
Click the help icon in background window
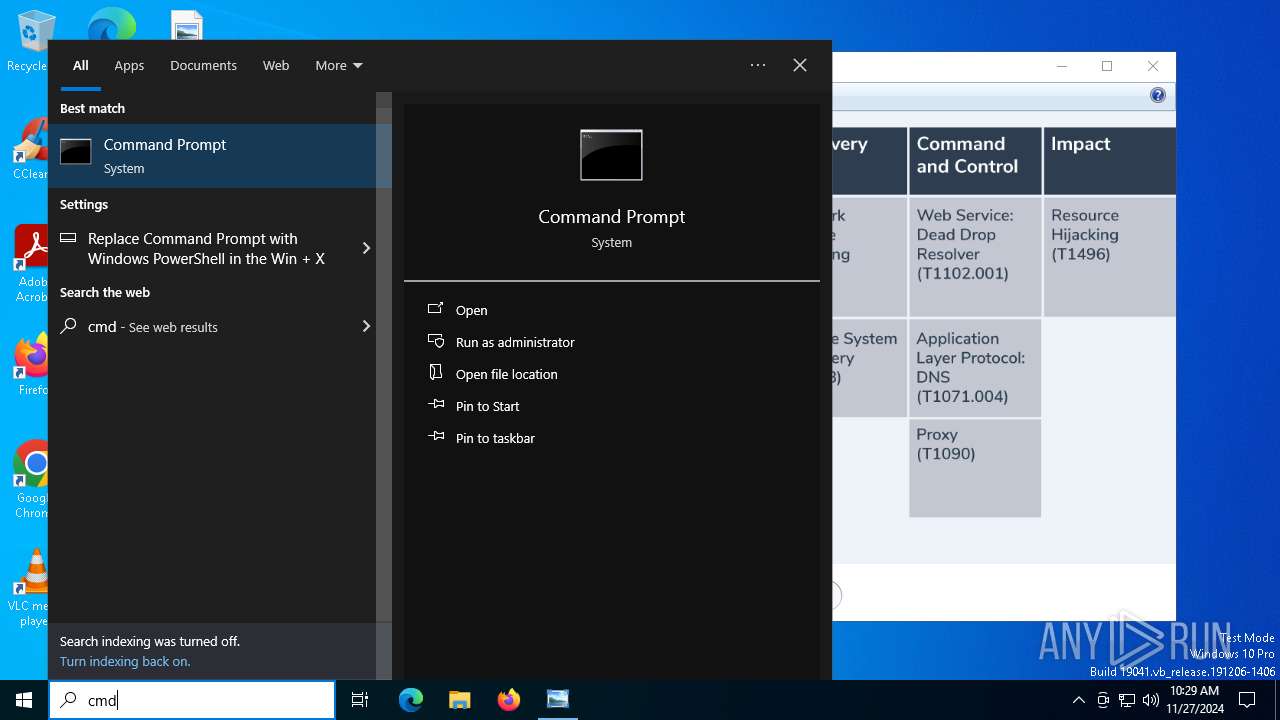click(1157, 95)
